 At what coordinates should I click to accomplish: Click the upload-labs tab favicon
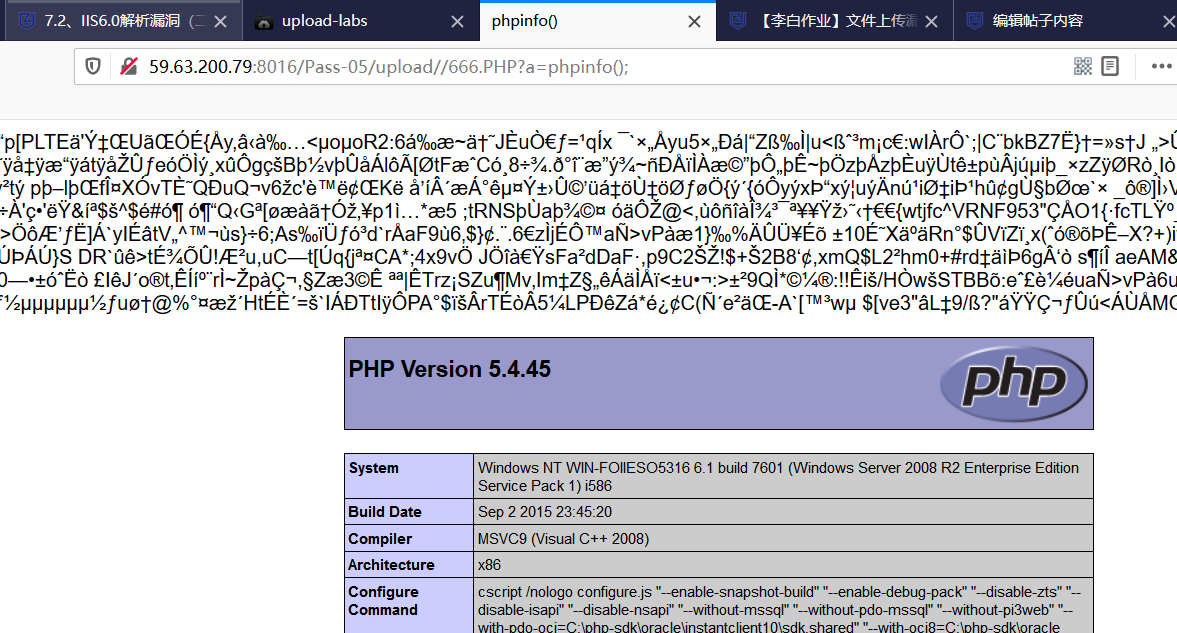pyautogui.click(x=263, y=22)
